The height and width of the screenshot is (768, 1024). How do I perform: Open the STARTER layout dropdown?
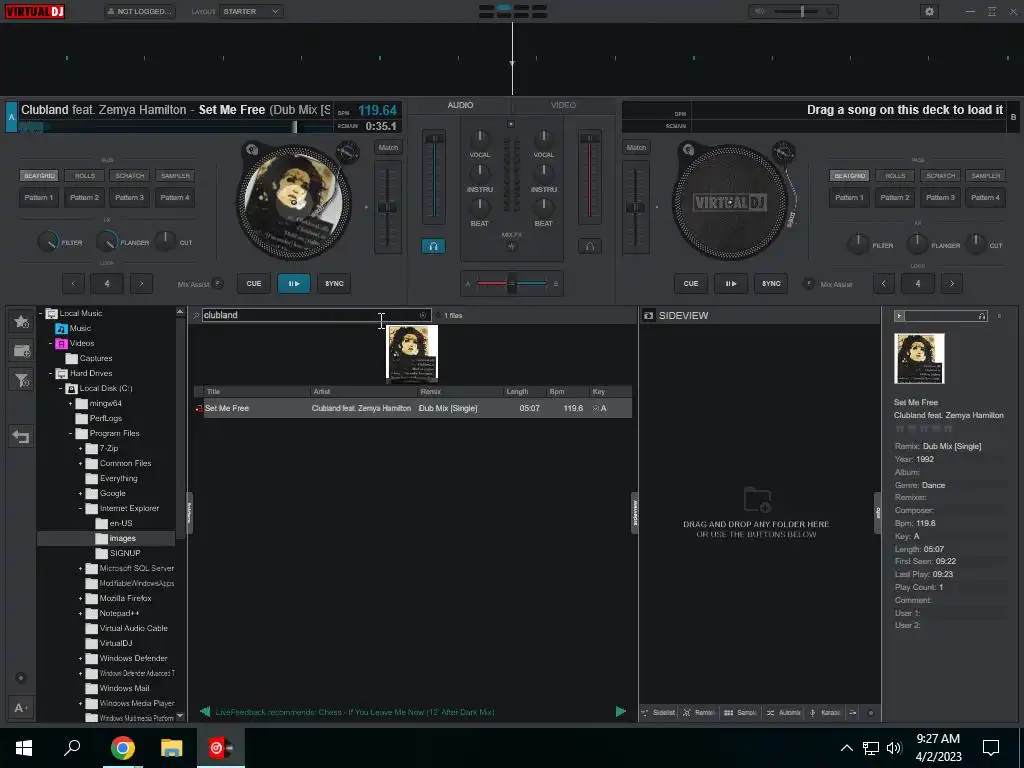pos(251,11)
